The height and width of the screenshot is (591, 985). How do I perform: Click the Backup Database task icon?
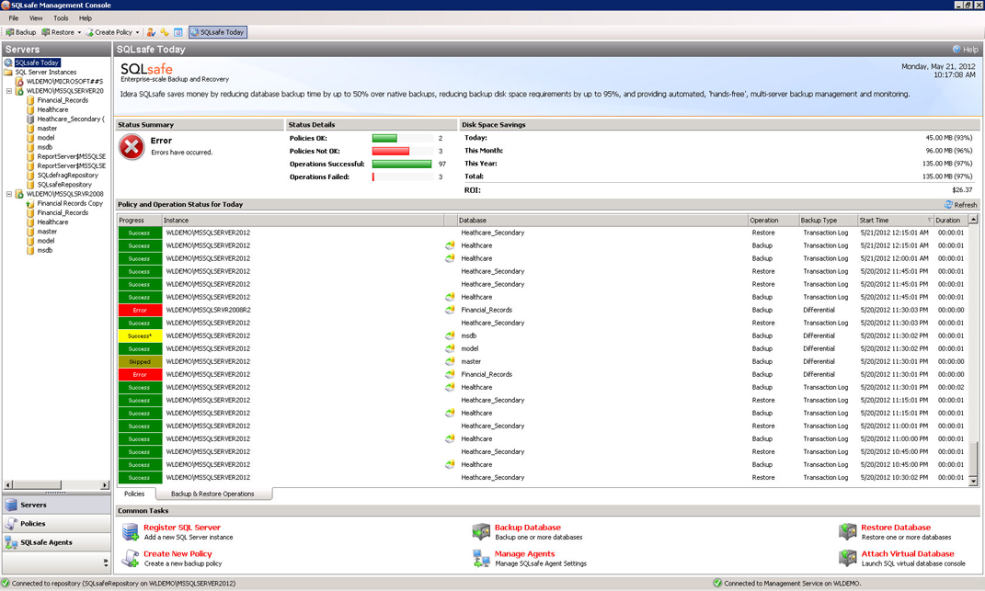481,532
